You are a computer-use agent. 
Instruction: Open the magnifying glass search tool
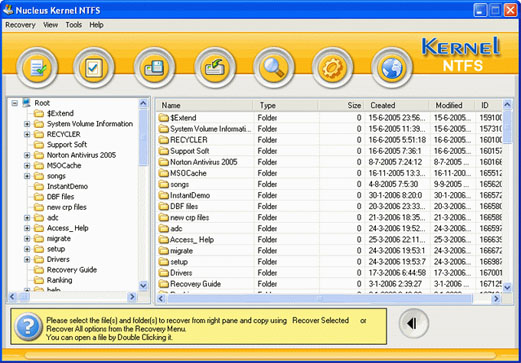point(274,68)
